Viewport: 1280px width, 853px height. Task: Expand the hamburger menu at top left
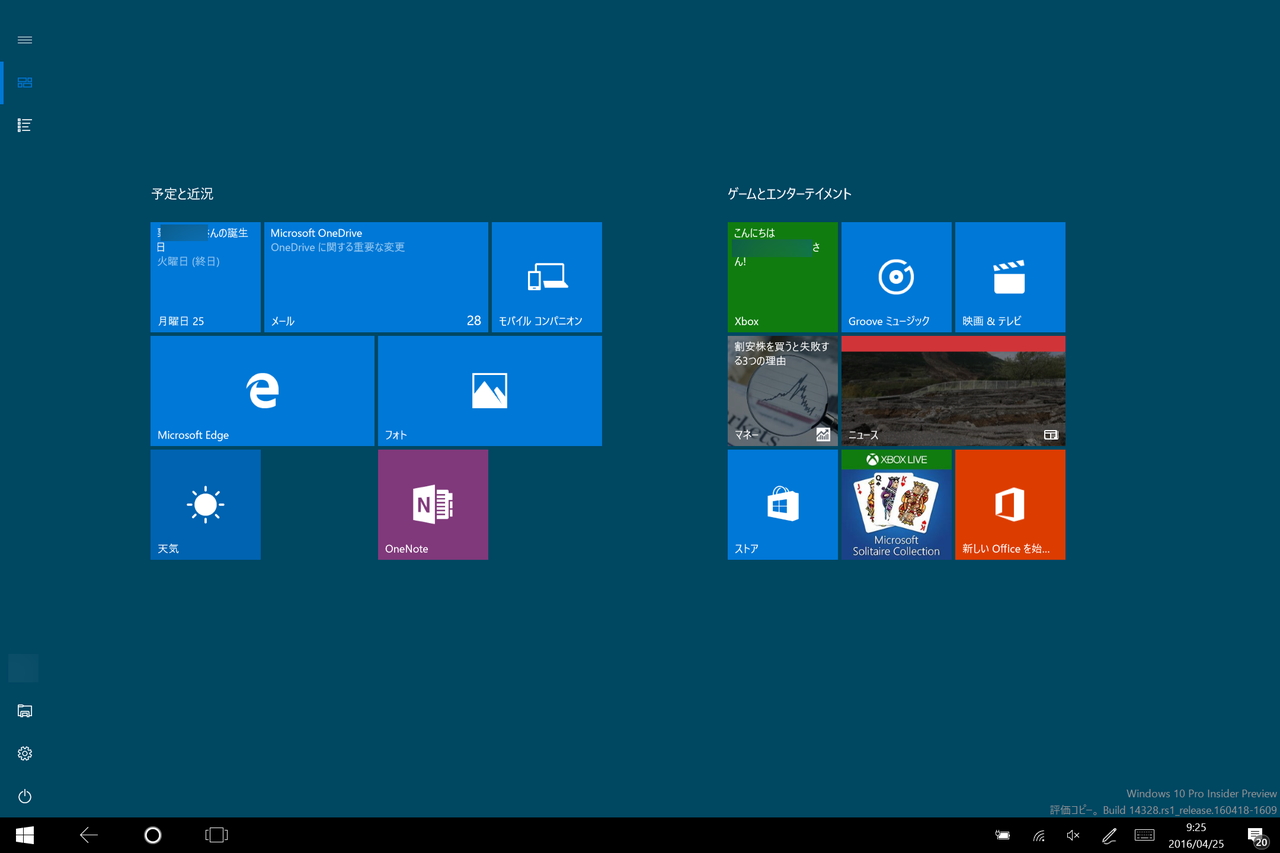(25, 40)
